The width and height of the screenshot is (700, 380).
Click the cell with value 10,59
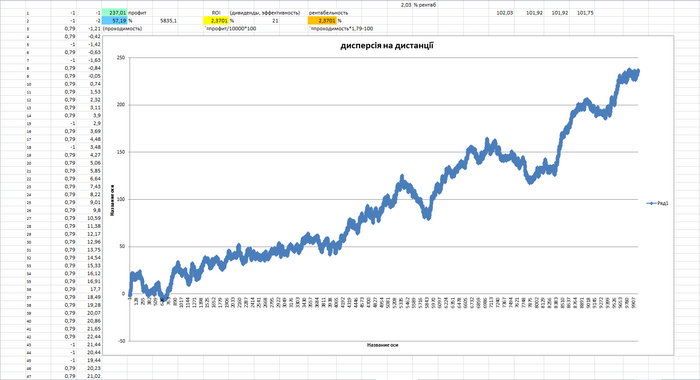click(x=89, y=218)
